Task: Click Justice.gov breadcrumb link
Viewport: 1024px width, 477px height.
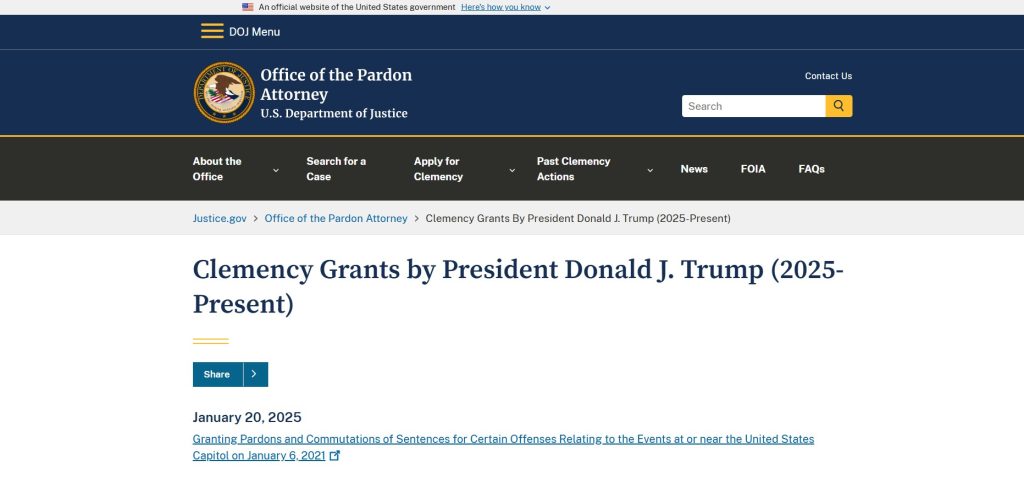Action: point(219,218)
